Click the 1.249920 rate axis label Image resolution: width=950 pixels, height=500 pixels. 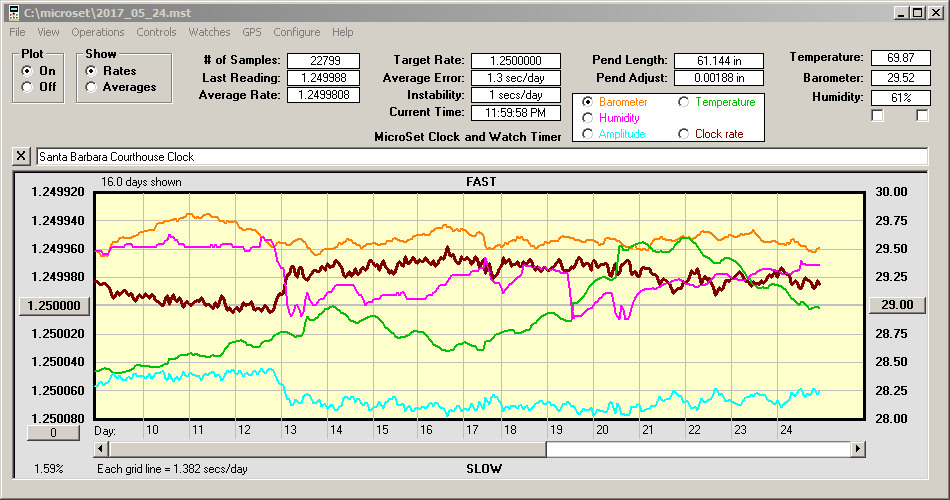click(x=58, y=192)
